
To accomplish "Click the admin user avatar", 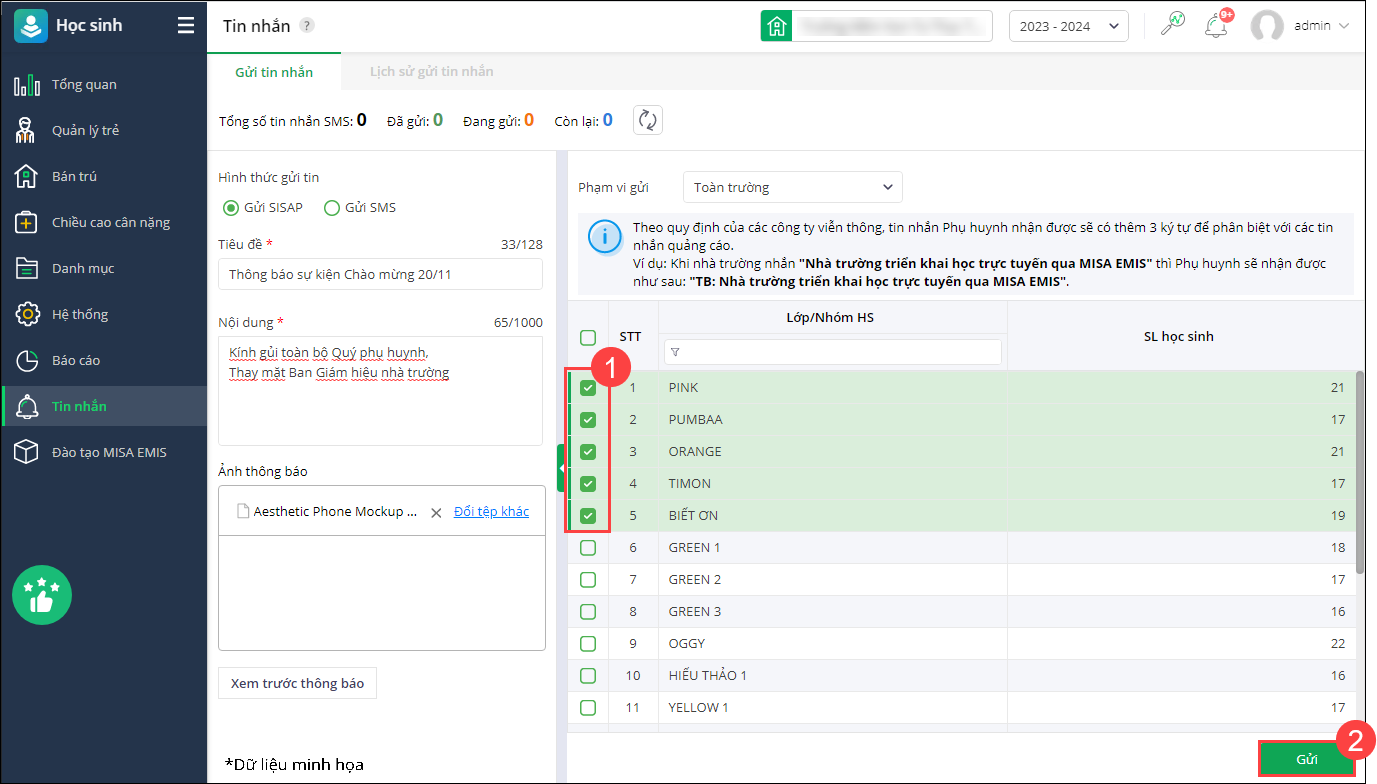I will click(1267, 26).
